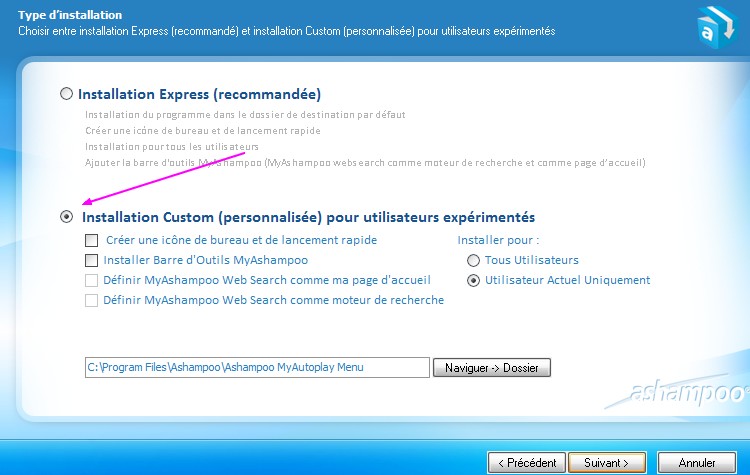Enable Installer Barre d'Outils MyAshampoo checkbox
The image size is (750, 475).
pyautogui.click(x=91, y=260)
